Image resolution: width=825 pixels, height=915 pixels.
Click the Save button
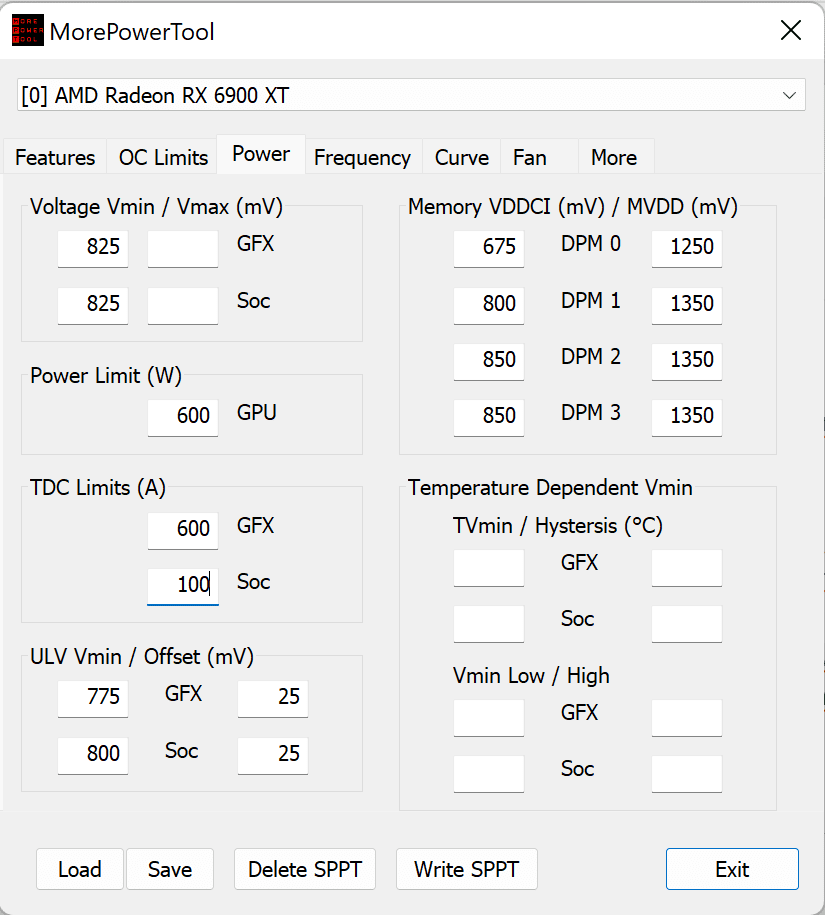point(170,869)
